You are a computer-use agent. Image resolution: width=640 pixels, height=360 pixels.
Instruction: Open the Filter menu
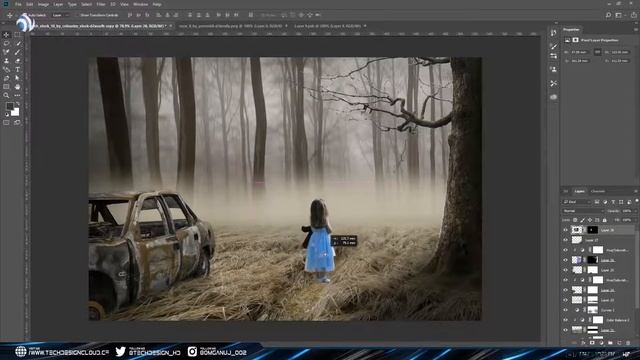pyautogui.click(x=101, y=4)
